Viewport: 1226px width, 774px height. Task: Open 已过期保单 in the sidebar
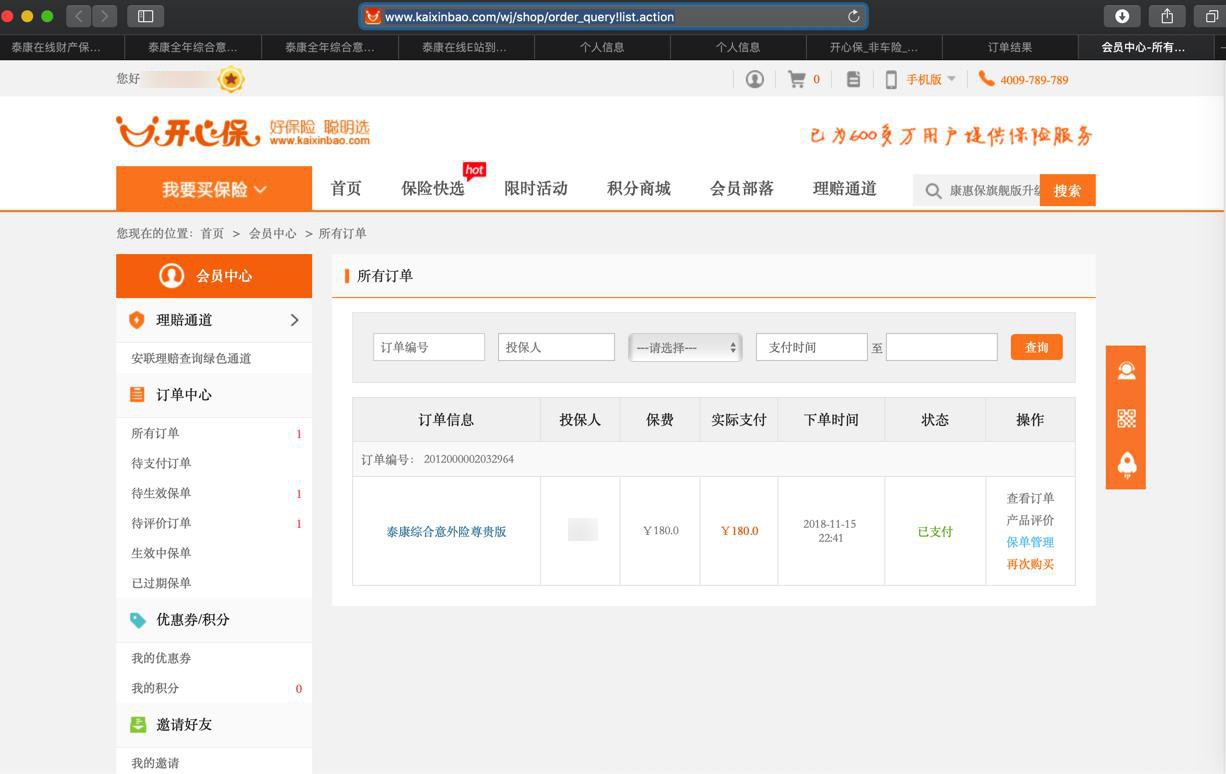tap(161, 583)
